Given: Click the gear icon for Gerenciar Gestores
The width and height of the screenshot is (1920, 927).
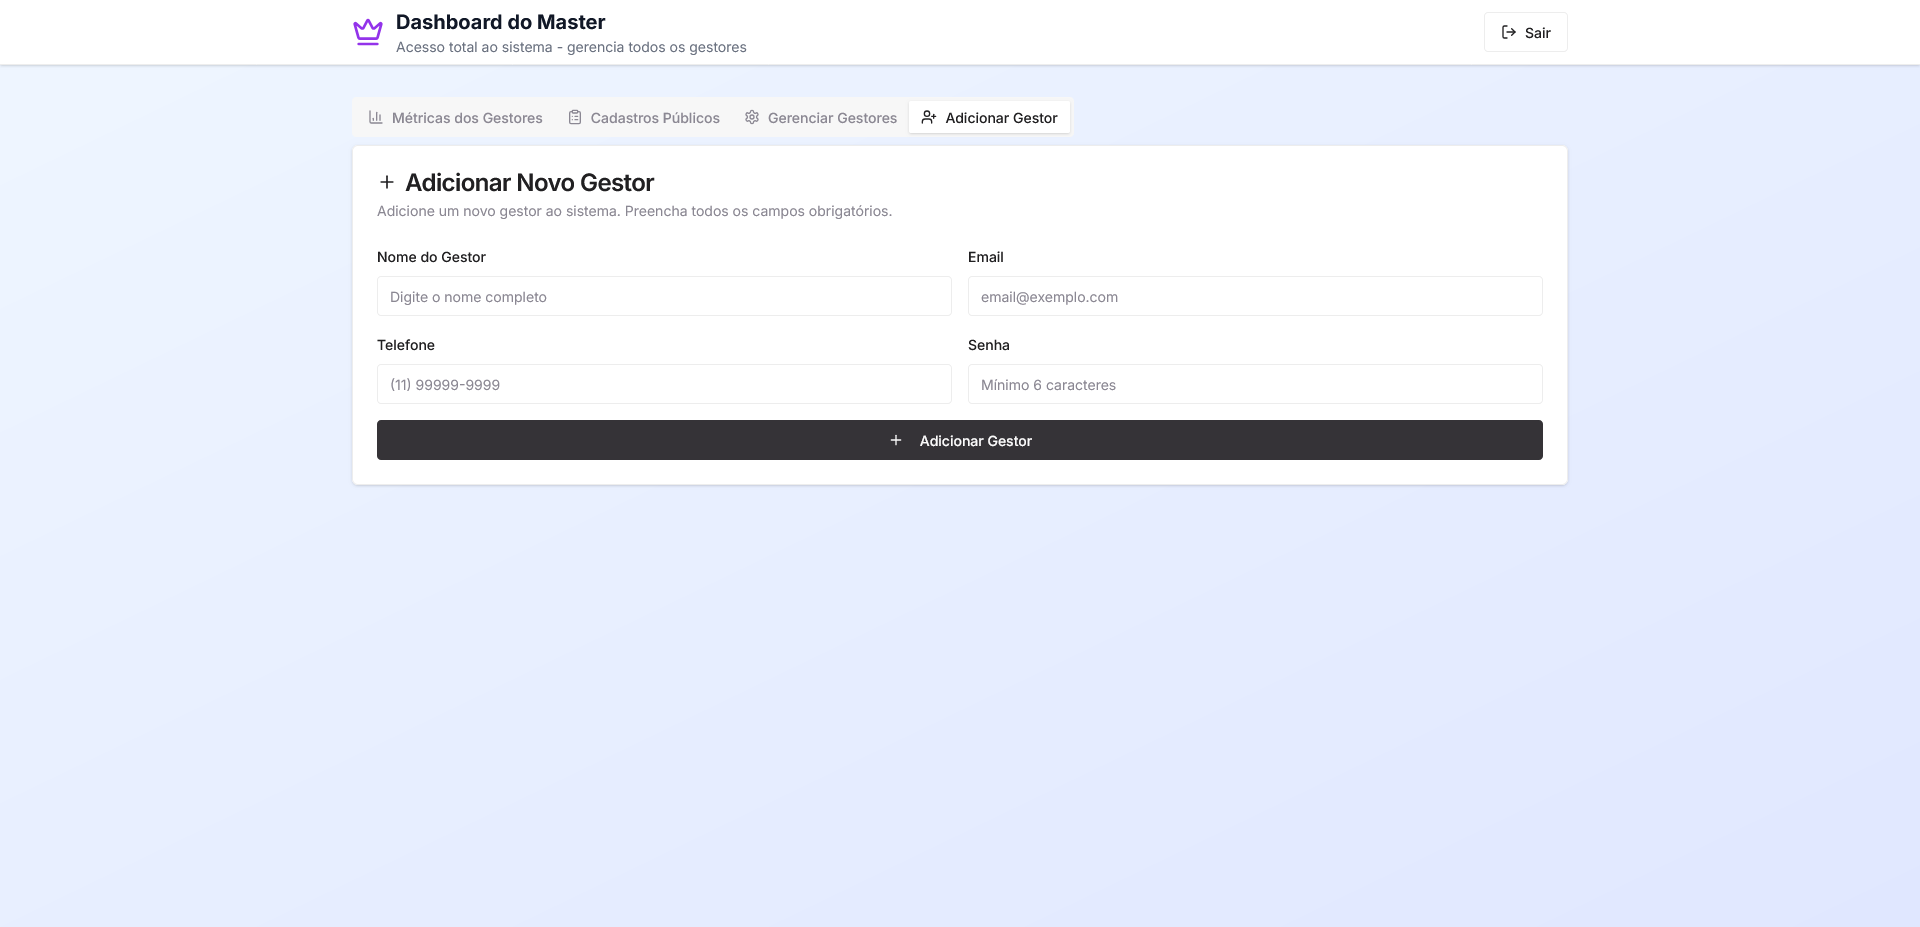Looking at the screenshot, I should point(752,117).
